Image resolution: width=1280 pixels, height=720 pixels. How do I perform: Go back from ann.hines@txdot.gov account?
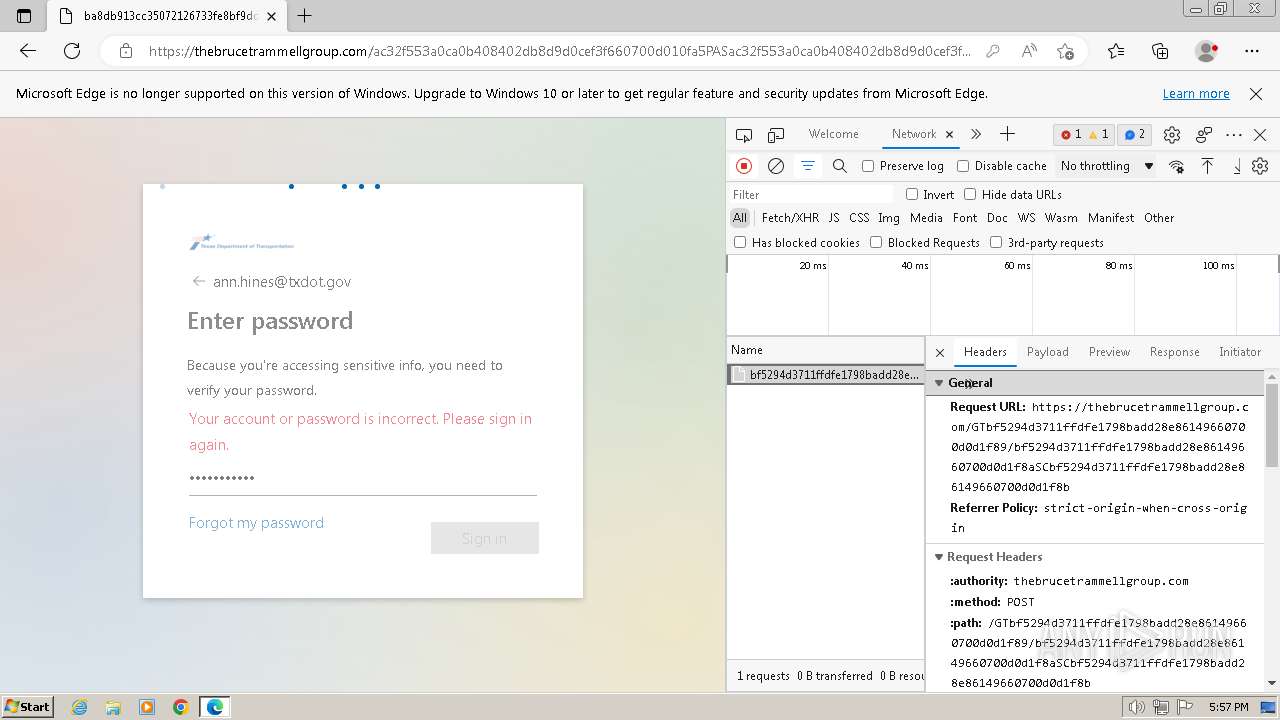pyautogui.click(x=198, y=282)
